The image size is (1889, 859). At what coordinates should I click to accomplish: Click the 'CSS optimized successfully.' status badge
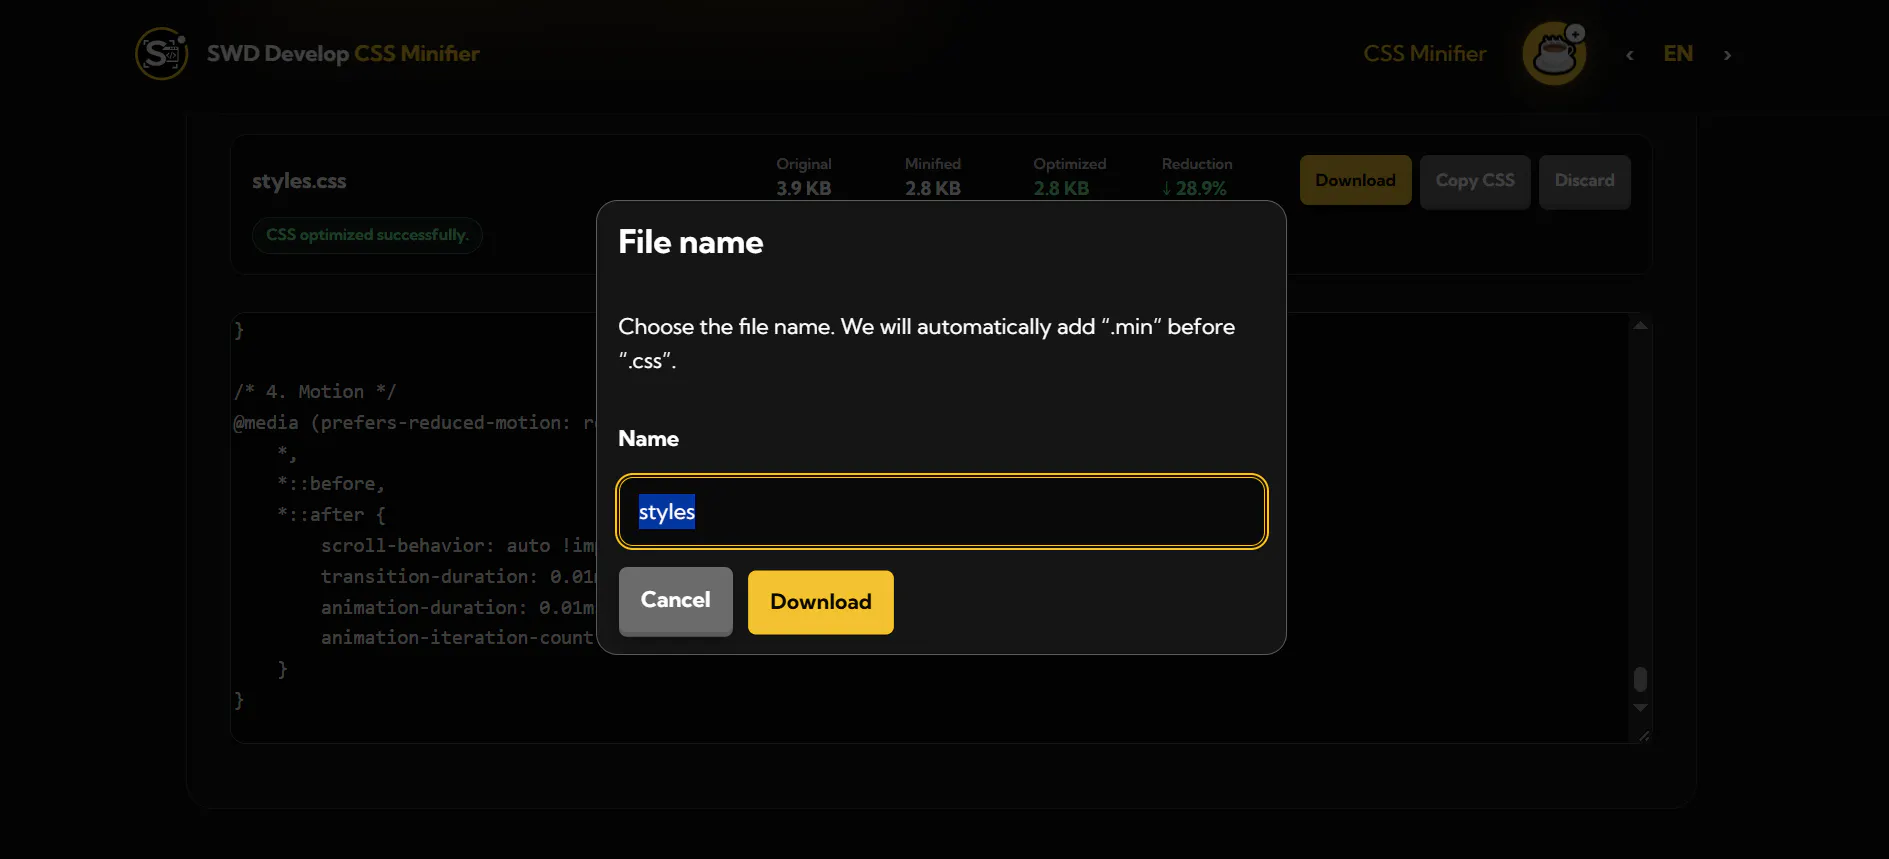coord(367,235)
